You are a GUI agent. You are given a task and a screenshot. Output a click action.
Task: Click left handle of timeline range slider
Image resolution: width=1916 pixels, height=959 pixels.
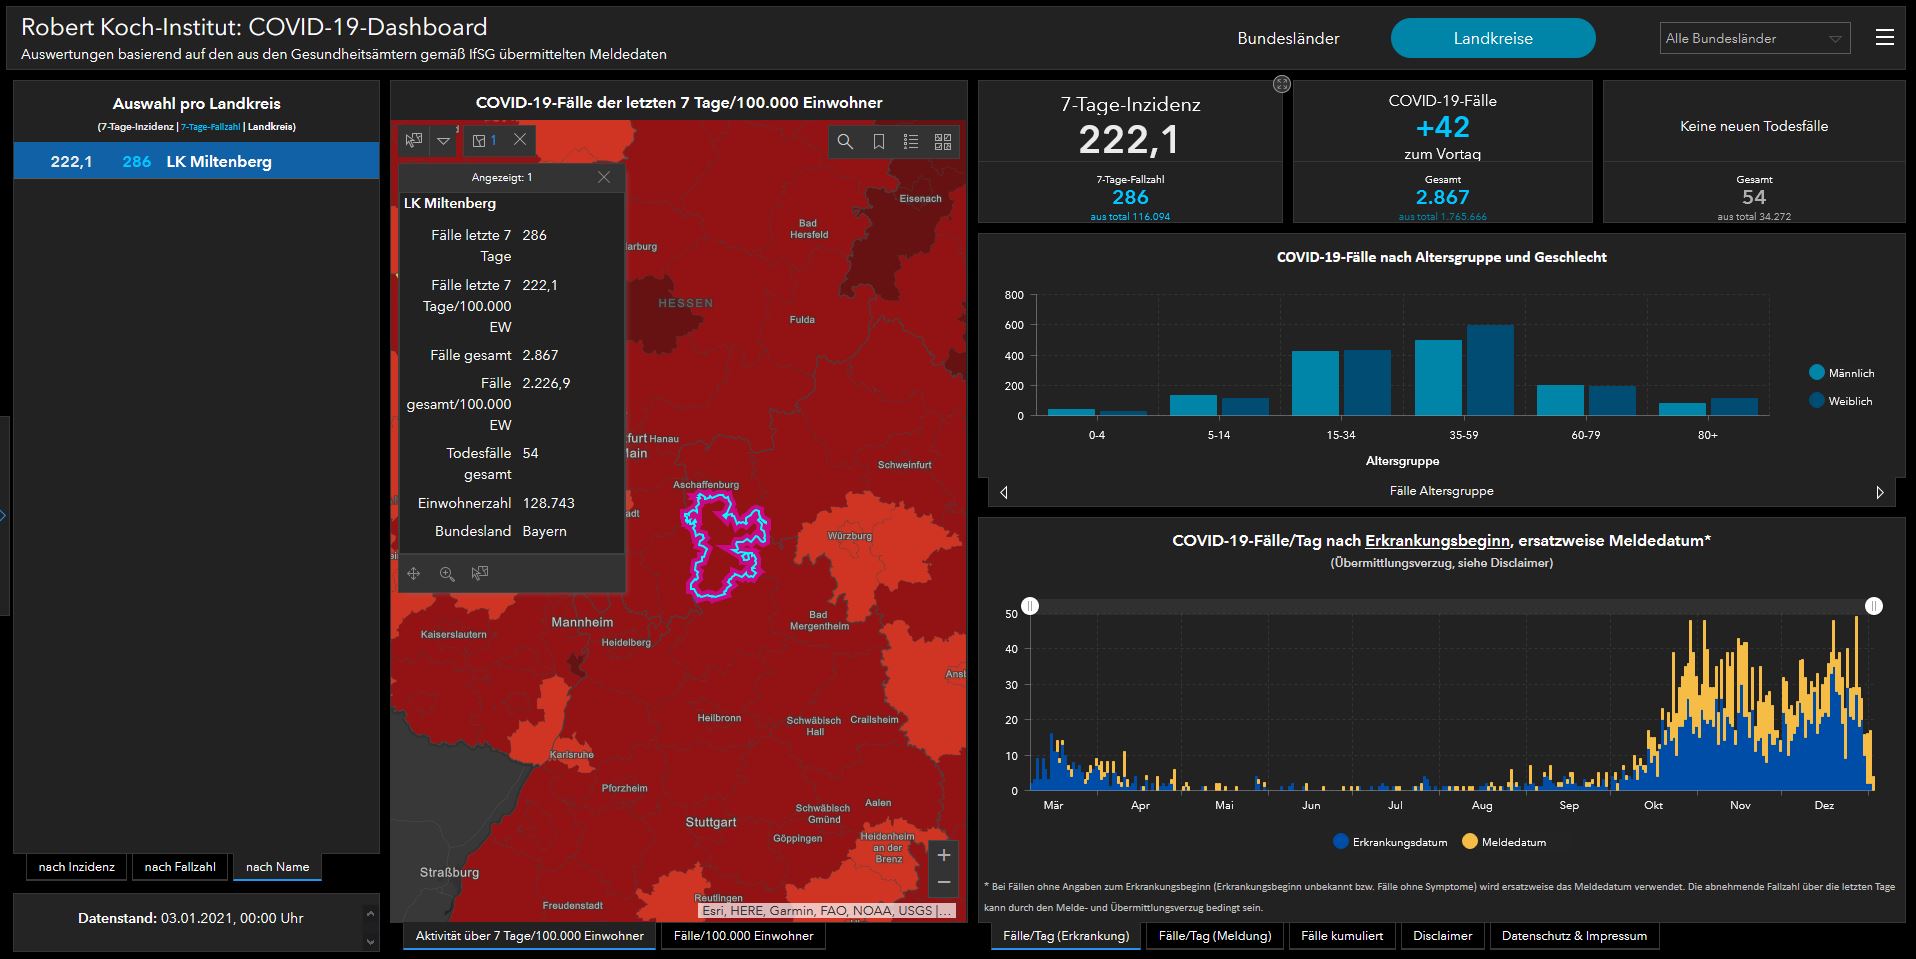1030,606
